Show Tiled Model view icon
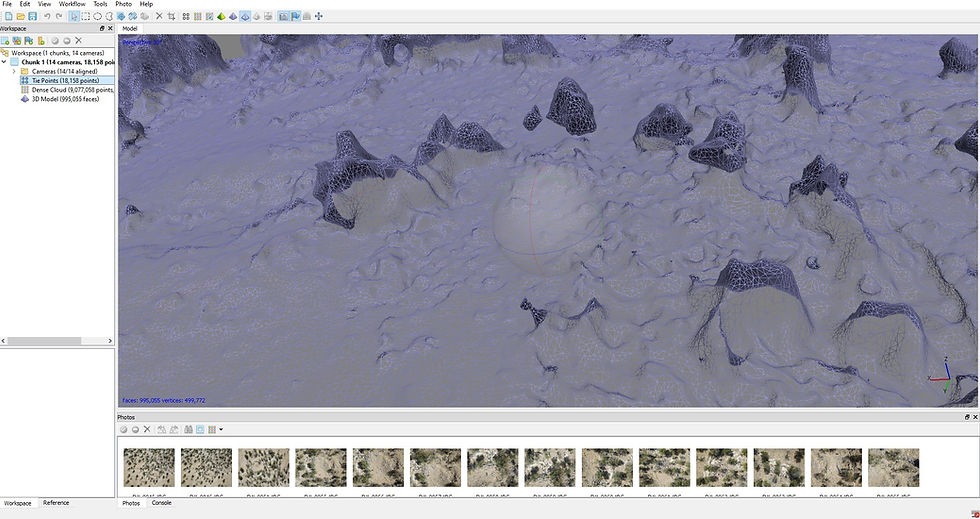Image resolution: width=980 pixels, height=519 pixels. [x=268, y=16]
